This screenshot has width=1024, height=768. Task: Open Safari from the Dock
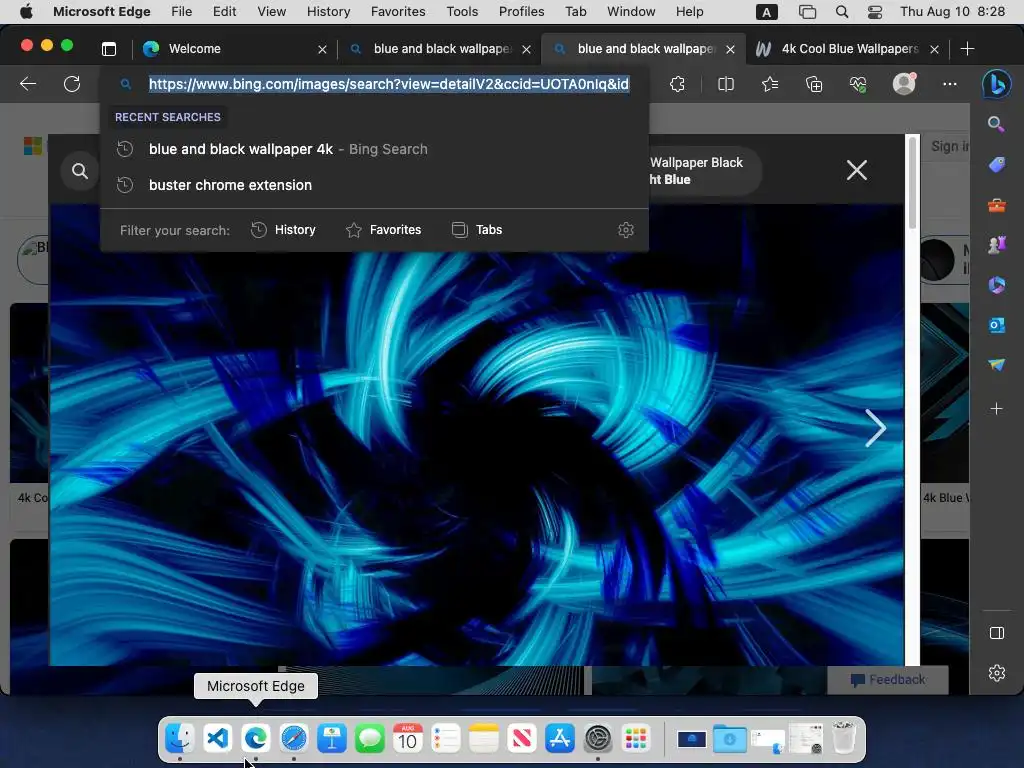click(294, 739)
